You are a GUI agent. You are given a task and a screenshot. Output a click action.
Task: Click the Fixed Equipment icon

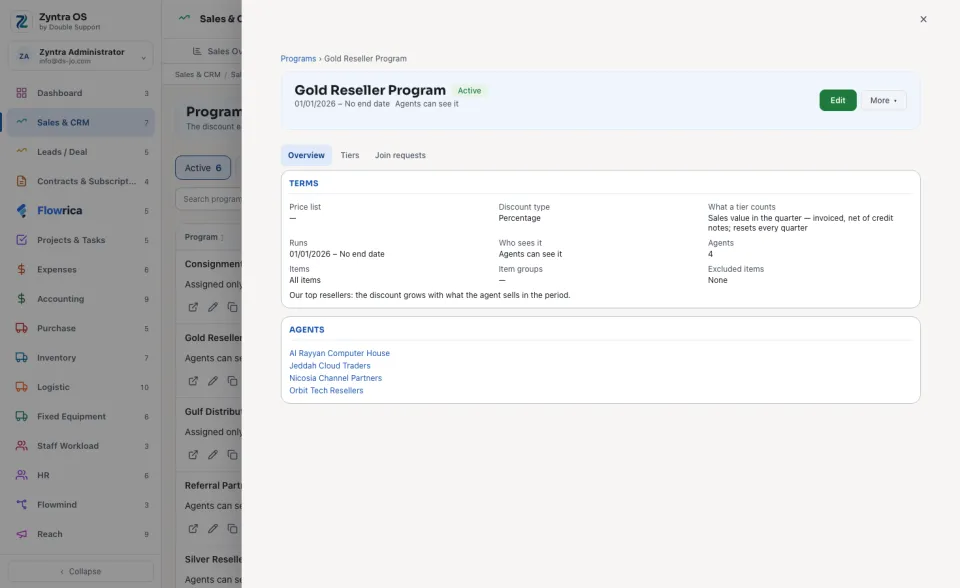pos(21,416)
